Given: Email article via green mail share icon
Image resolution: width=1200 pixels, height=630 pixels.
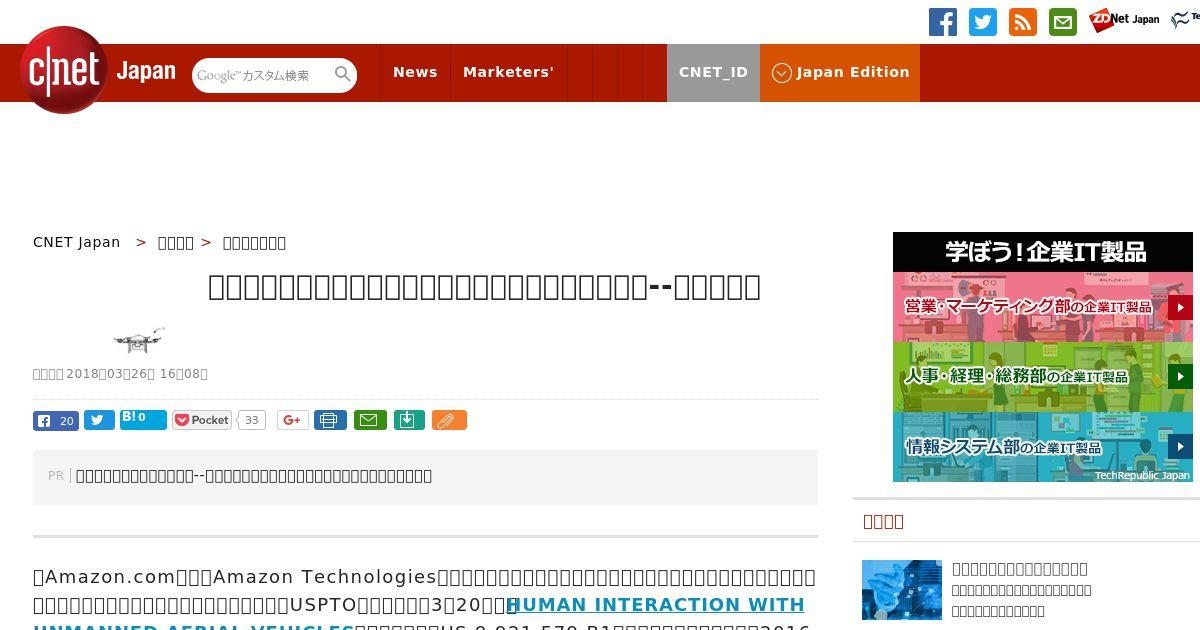Looking at the screenshot, I should point(370,420).
